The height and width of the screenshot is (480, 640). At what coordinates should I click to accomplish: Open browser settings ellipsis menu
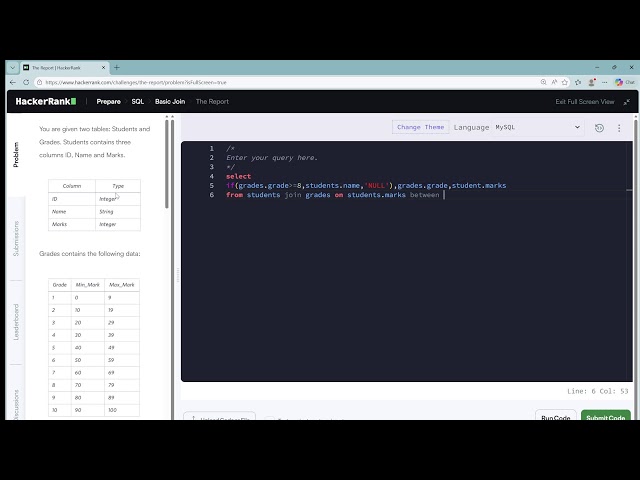pyautogui.click(x=604, y=82)
